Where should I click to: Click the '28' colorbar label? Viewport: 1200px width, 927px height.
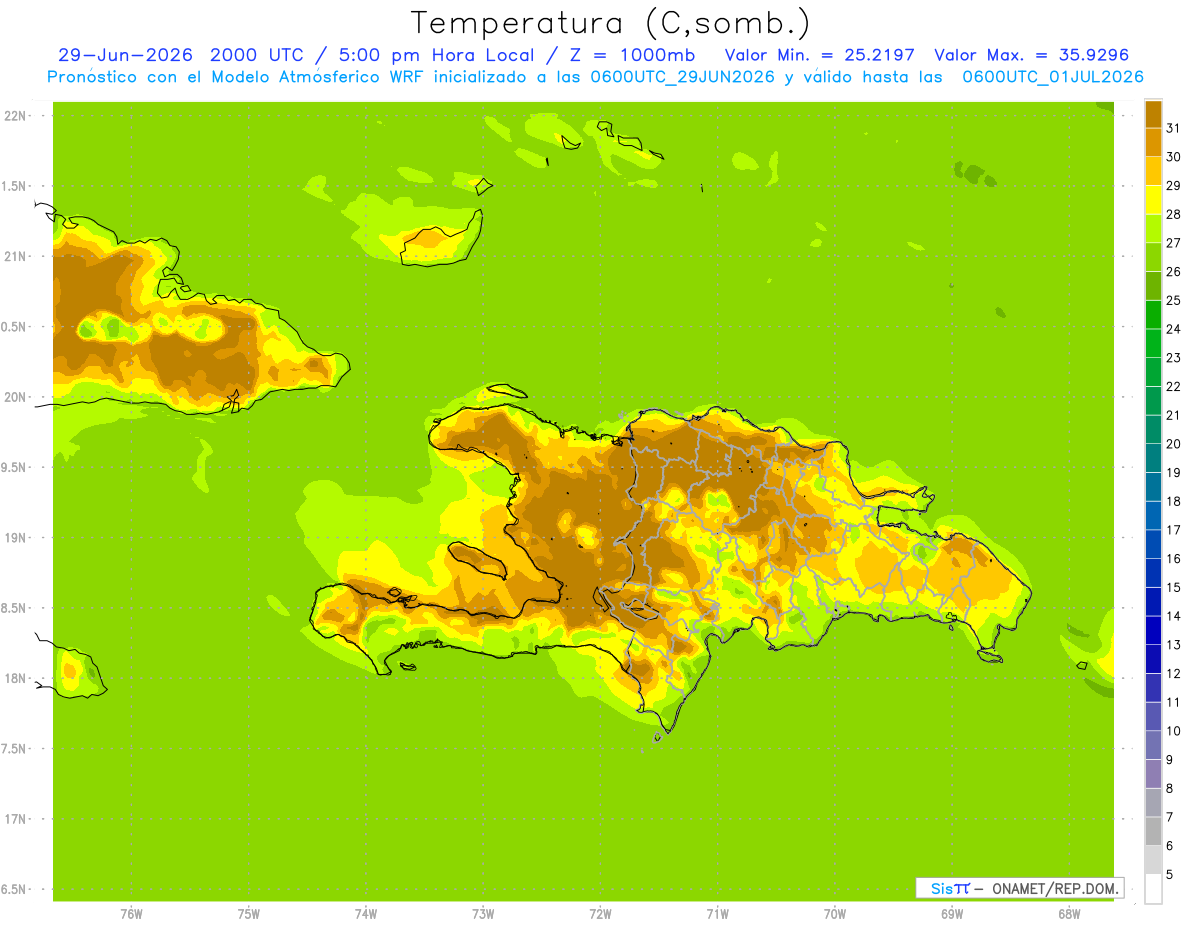pyautogui.click(x=1174, y=214)
